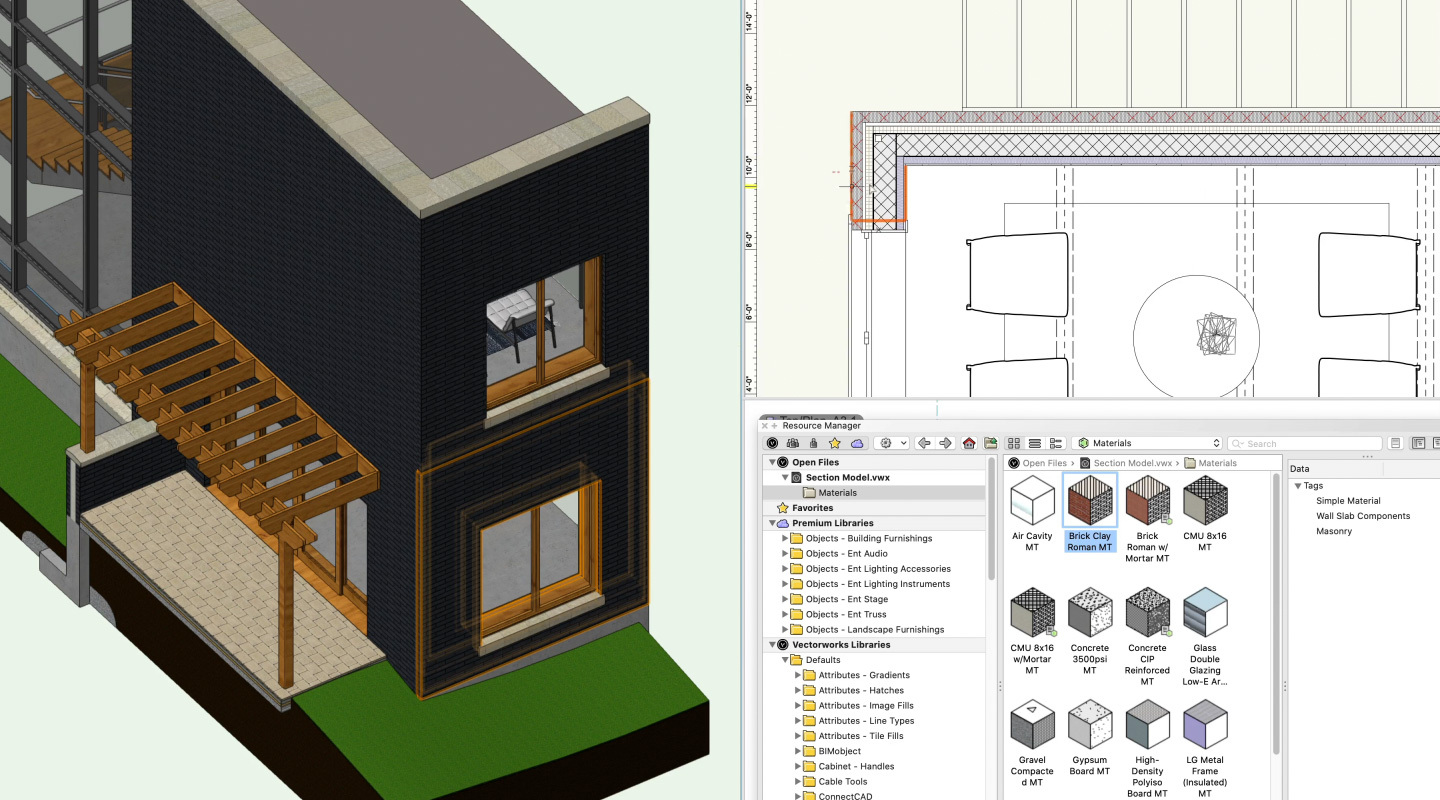Viewport: 1440px width, 800px height.
Task: Select Objects - Ent Audio folder
Action: coord(838,553)
